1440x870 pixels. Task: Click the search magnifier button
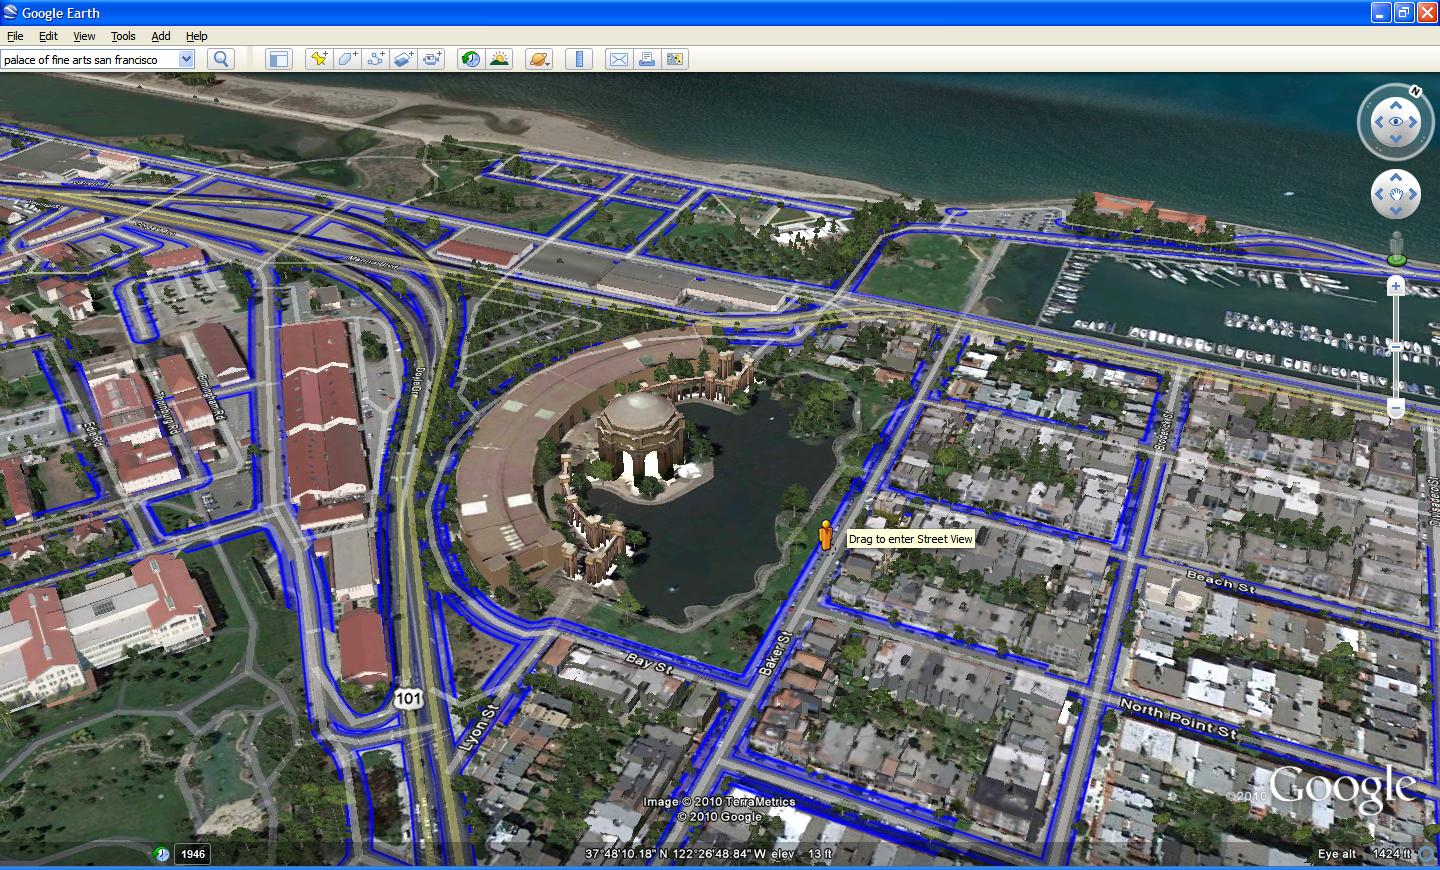tap(219, 59)
